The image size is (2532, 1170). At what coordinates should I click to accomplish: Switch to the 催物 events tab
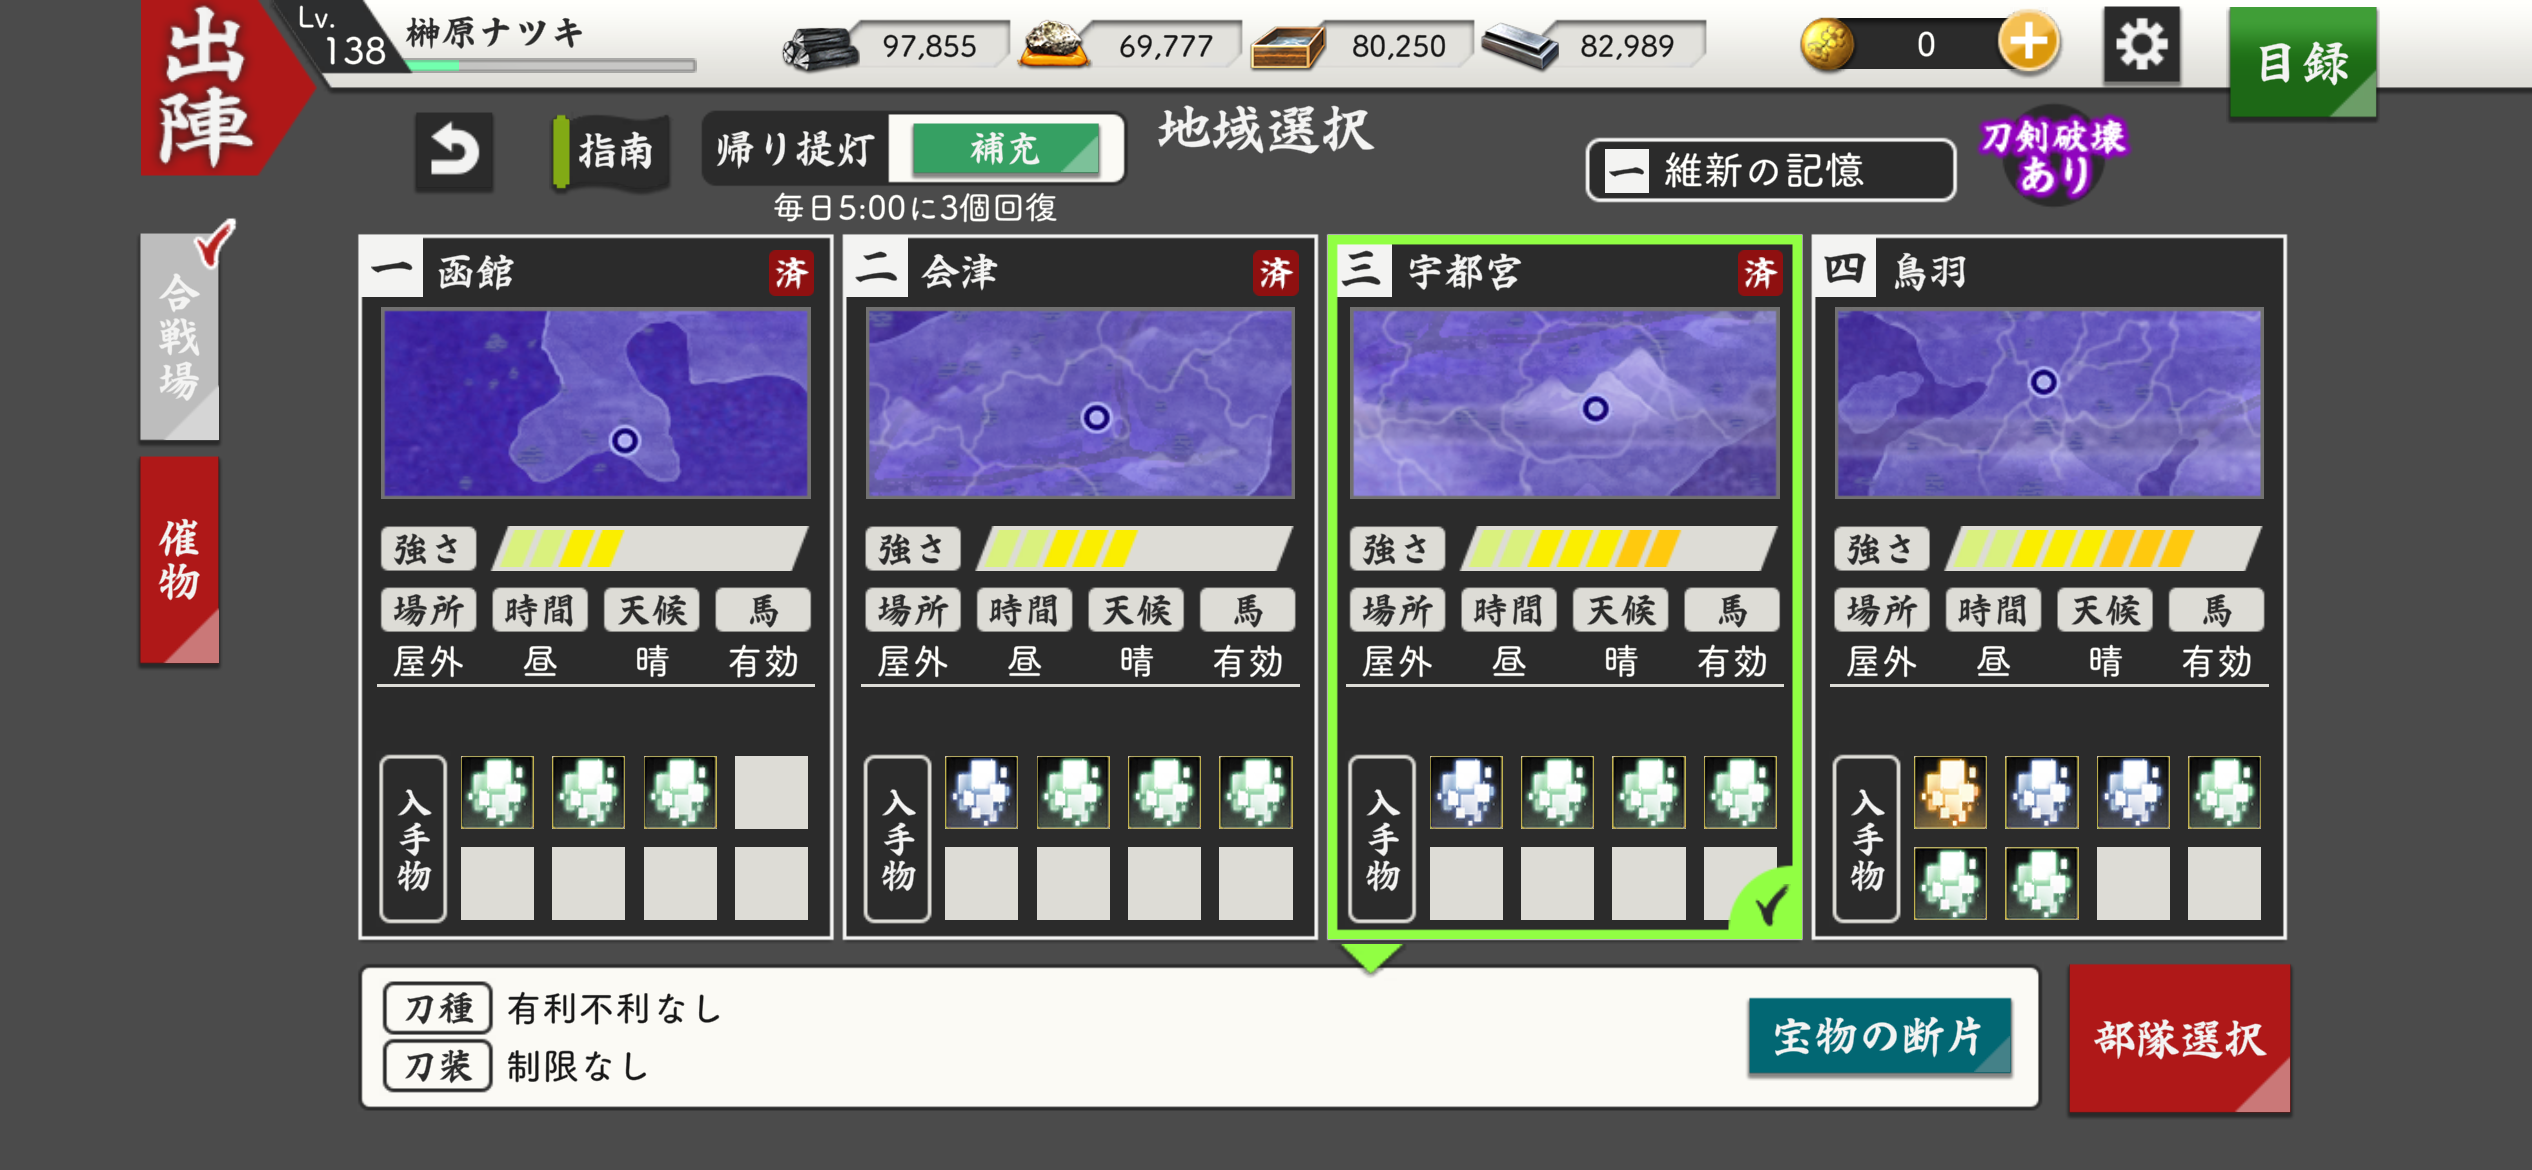click(180, 560)
